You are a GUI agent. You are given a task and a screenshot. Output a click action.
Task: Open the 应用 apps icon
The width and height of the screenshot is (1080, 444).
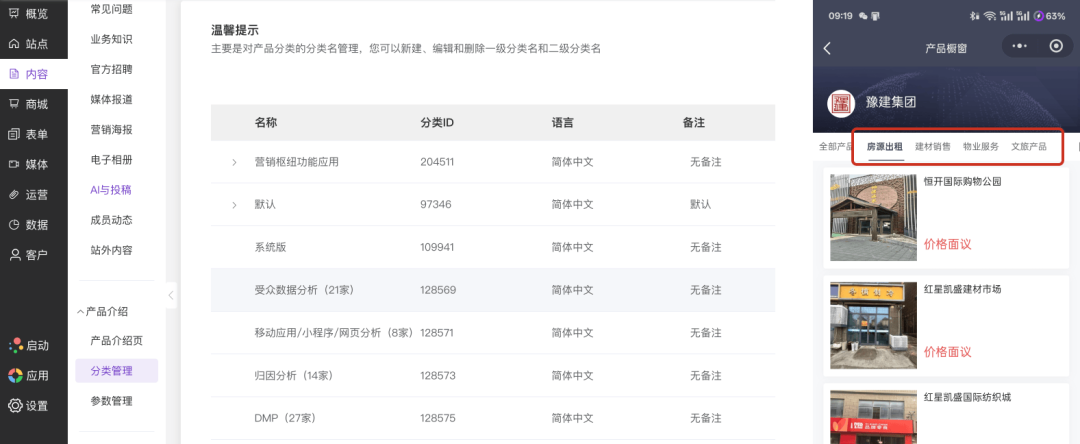15,376
